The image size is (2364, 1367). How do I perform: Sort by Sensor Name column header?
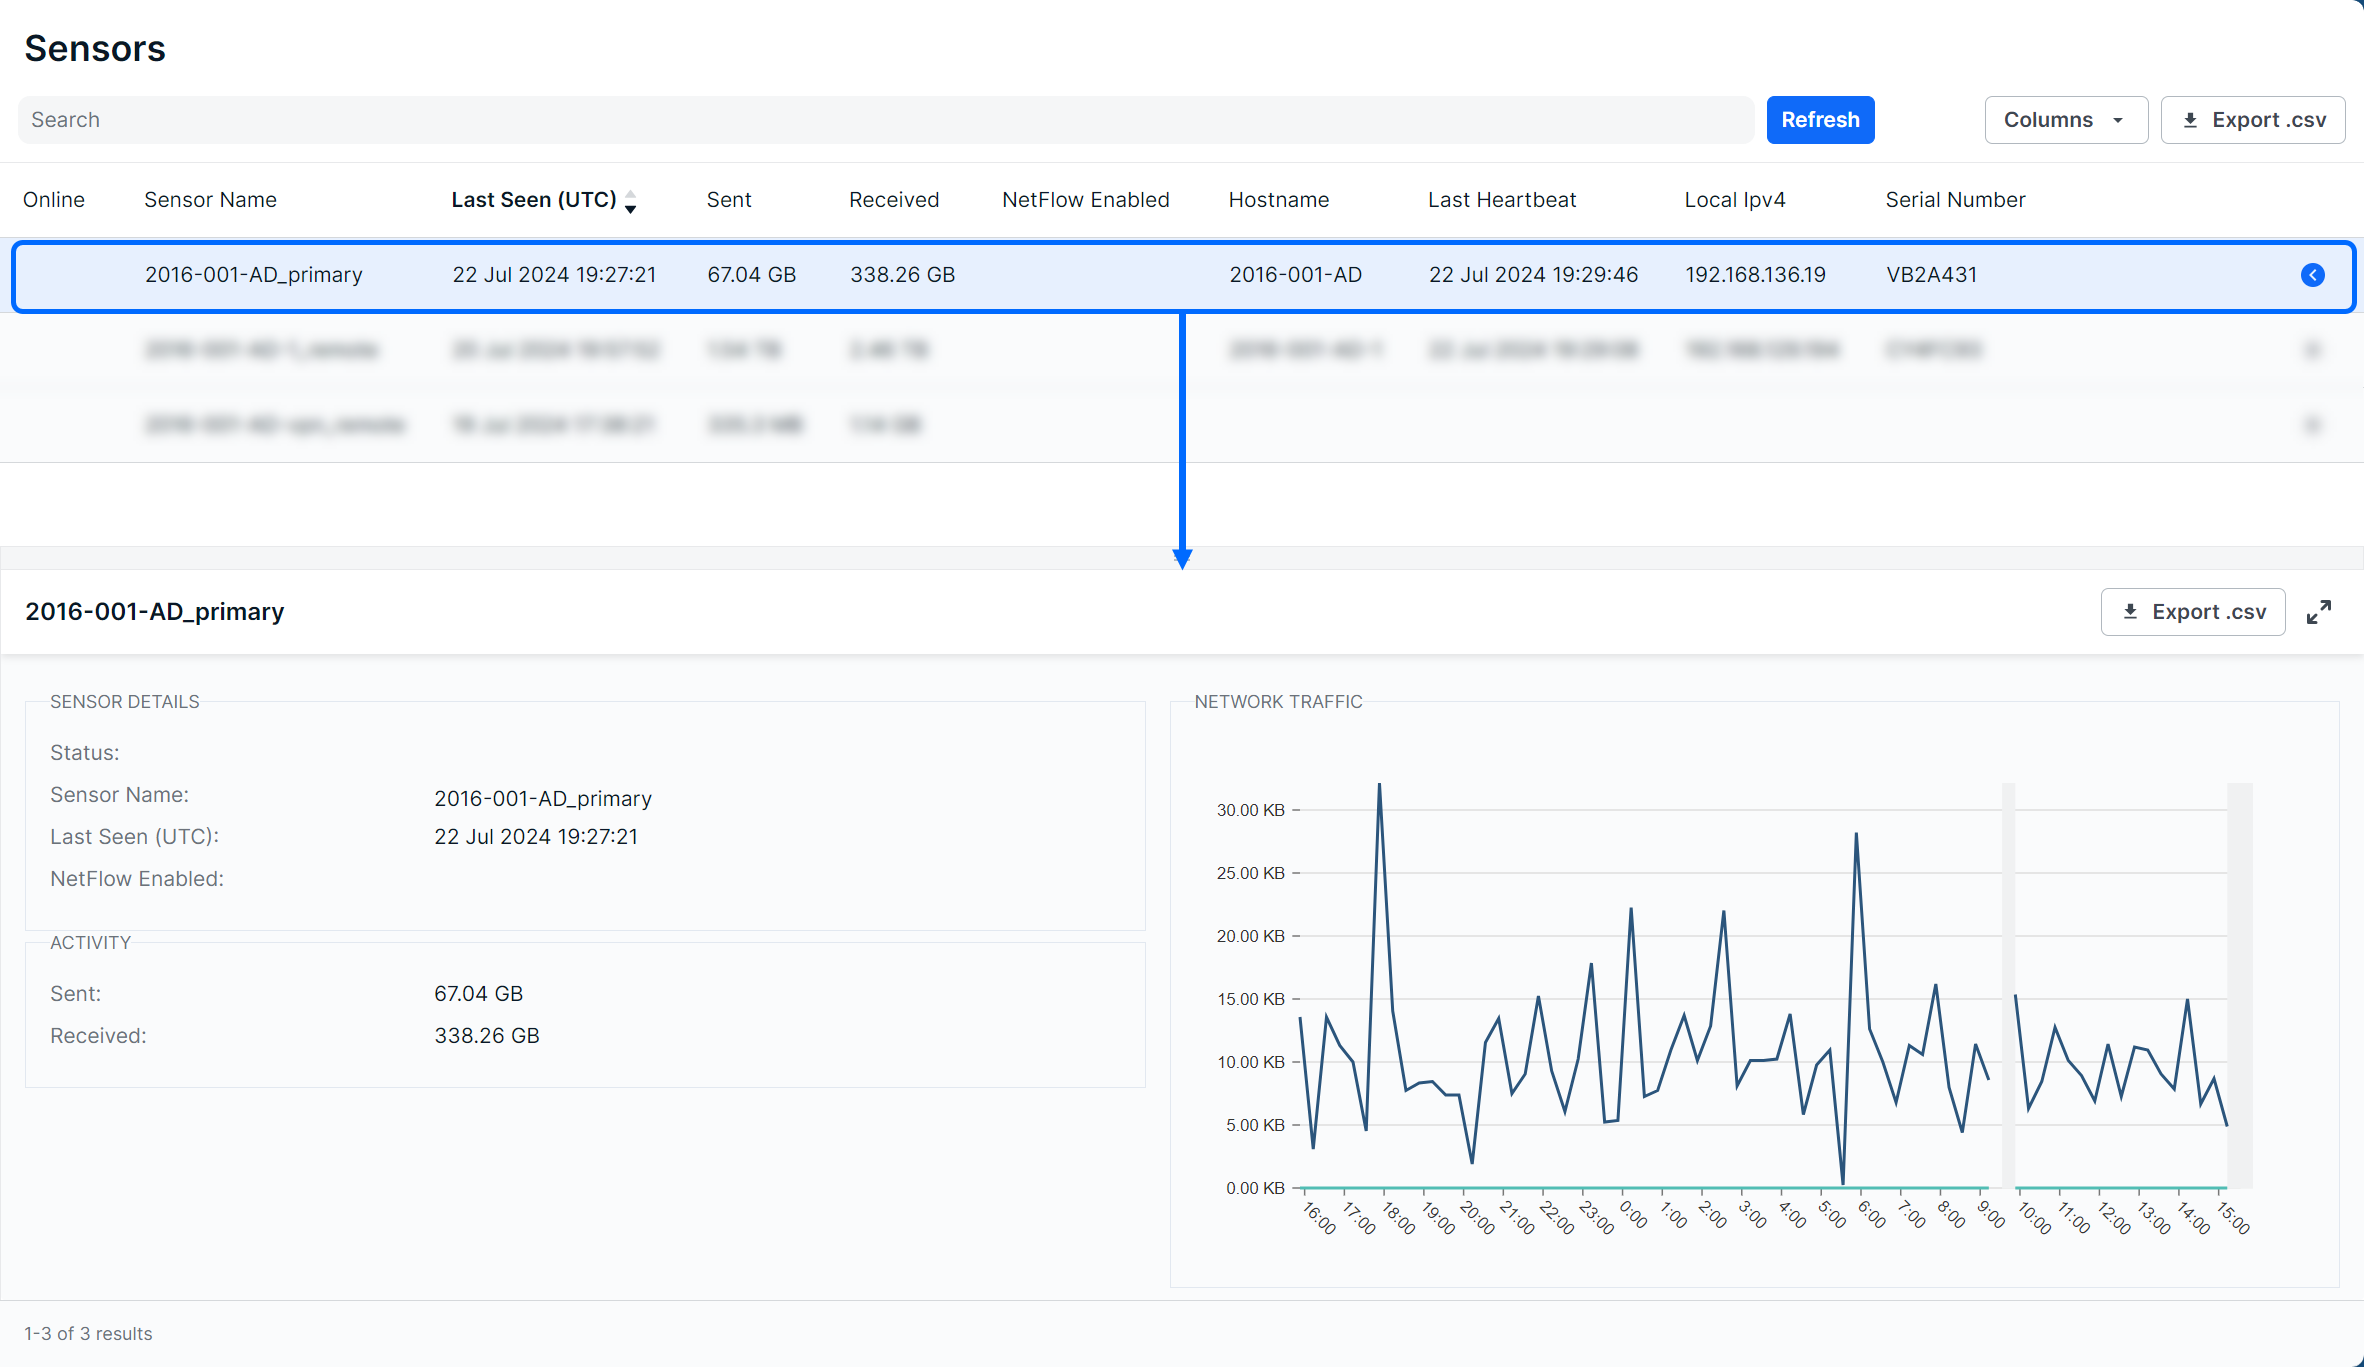pyautogui.click(x=210, y=200)
